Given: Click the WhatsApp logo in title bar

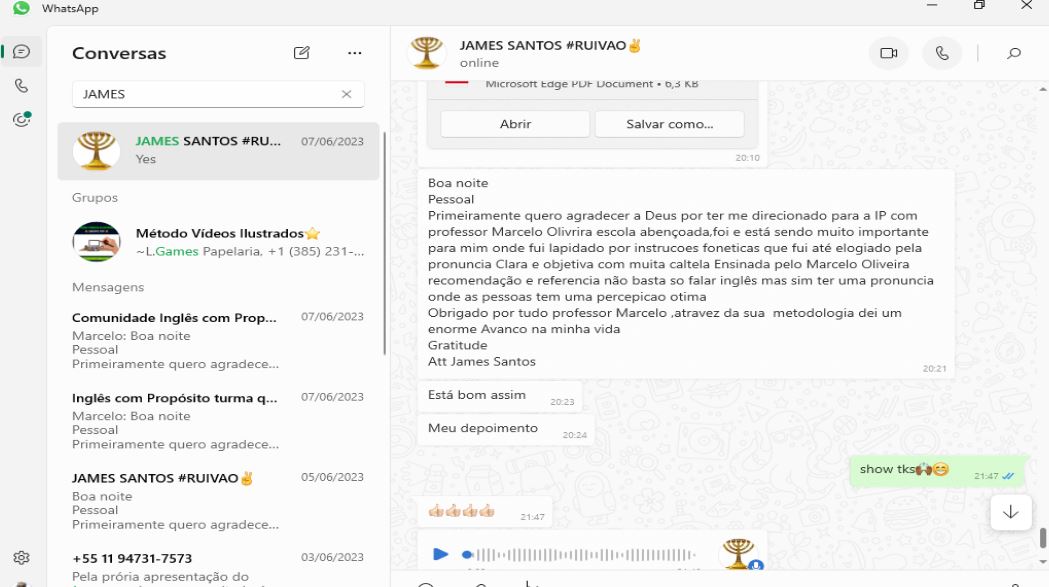Looking at the screenshot, I should [21, 8].
